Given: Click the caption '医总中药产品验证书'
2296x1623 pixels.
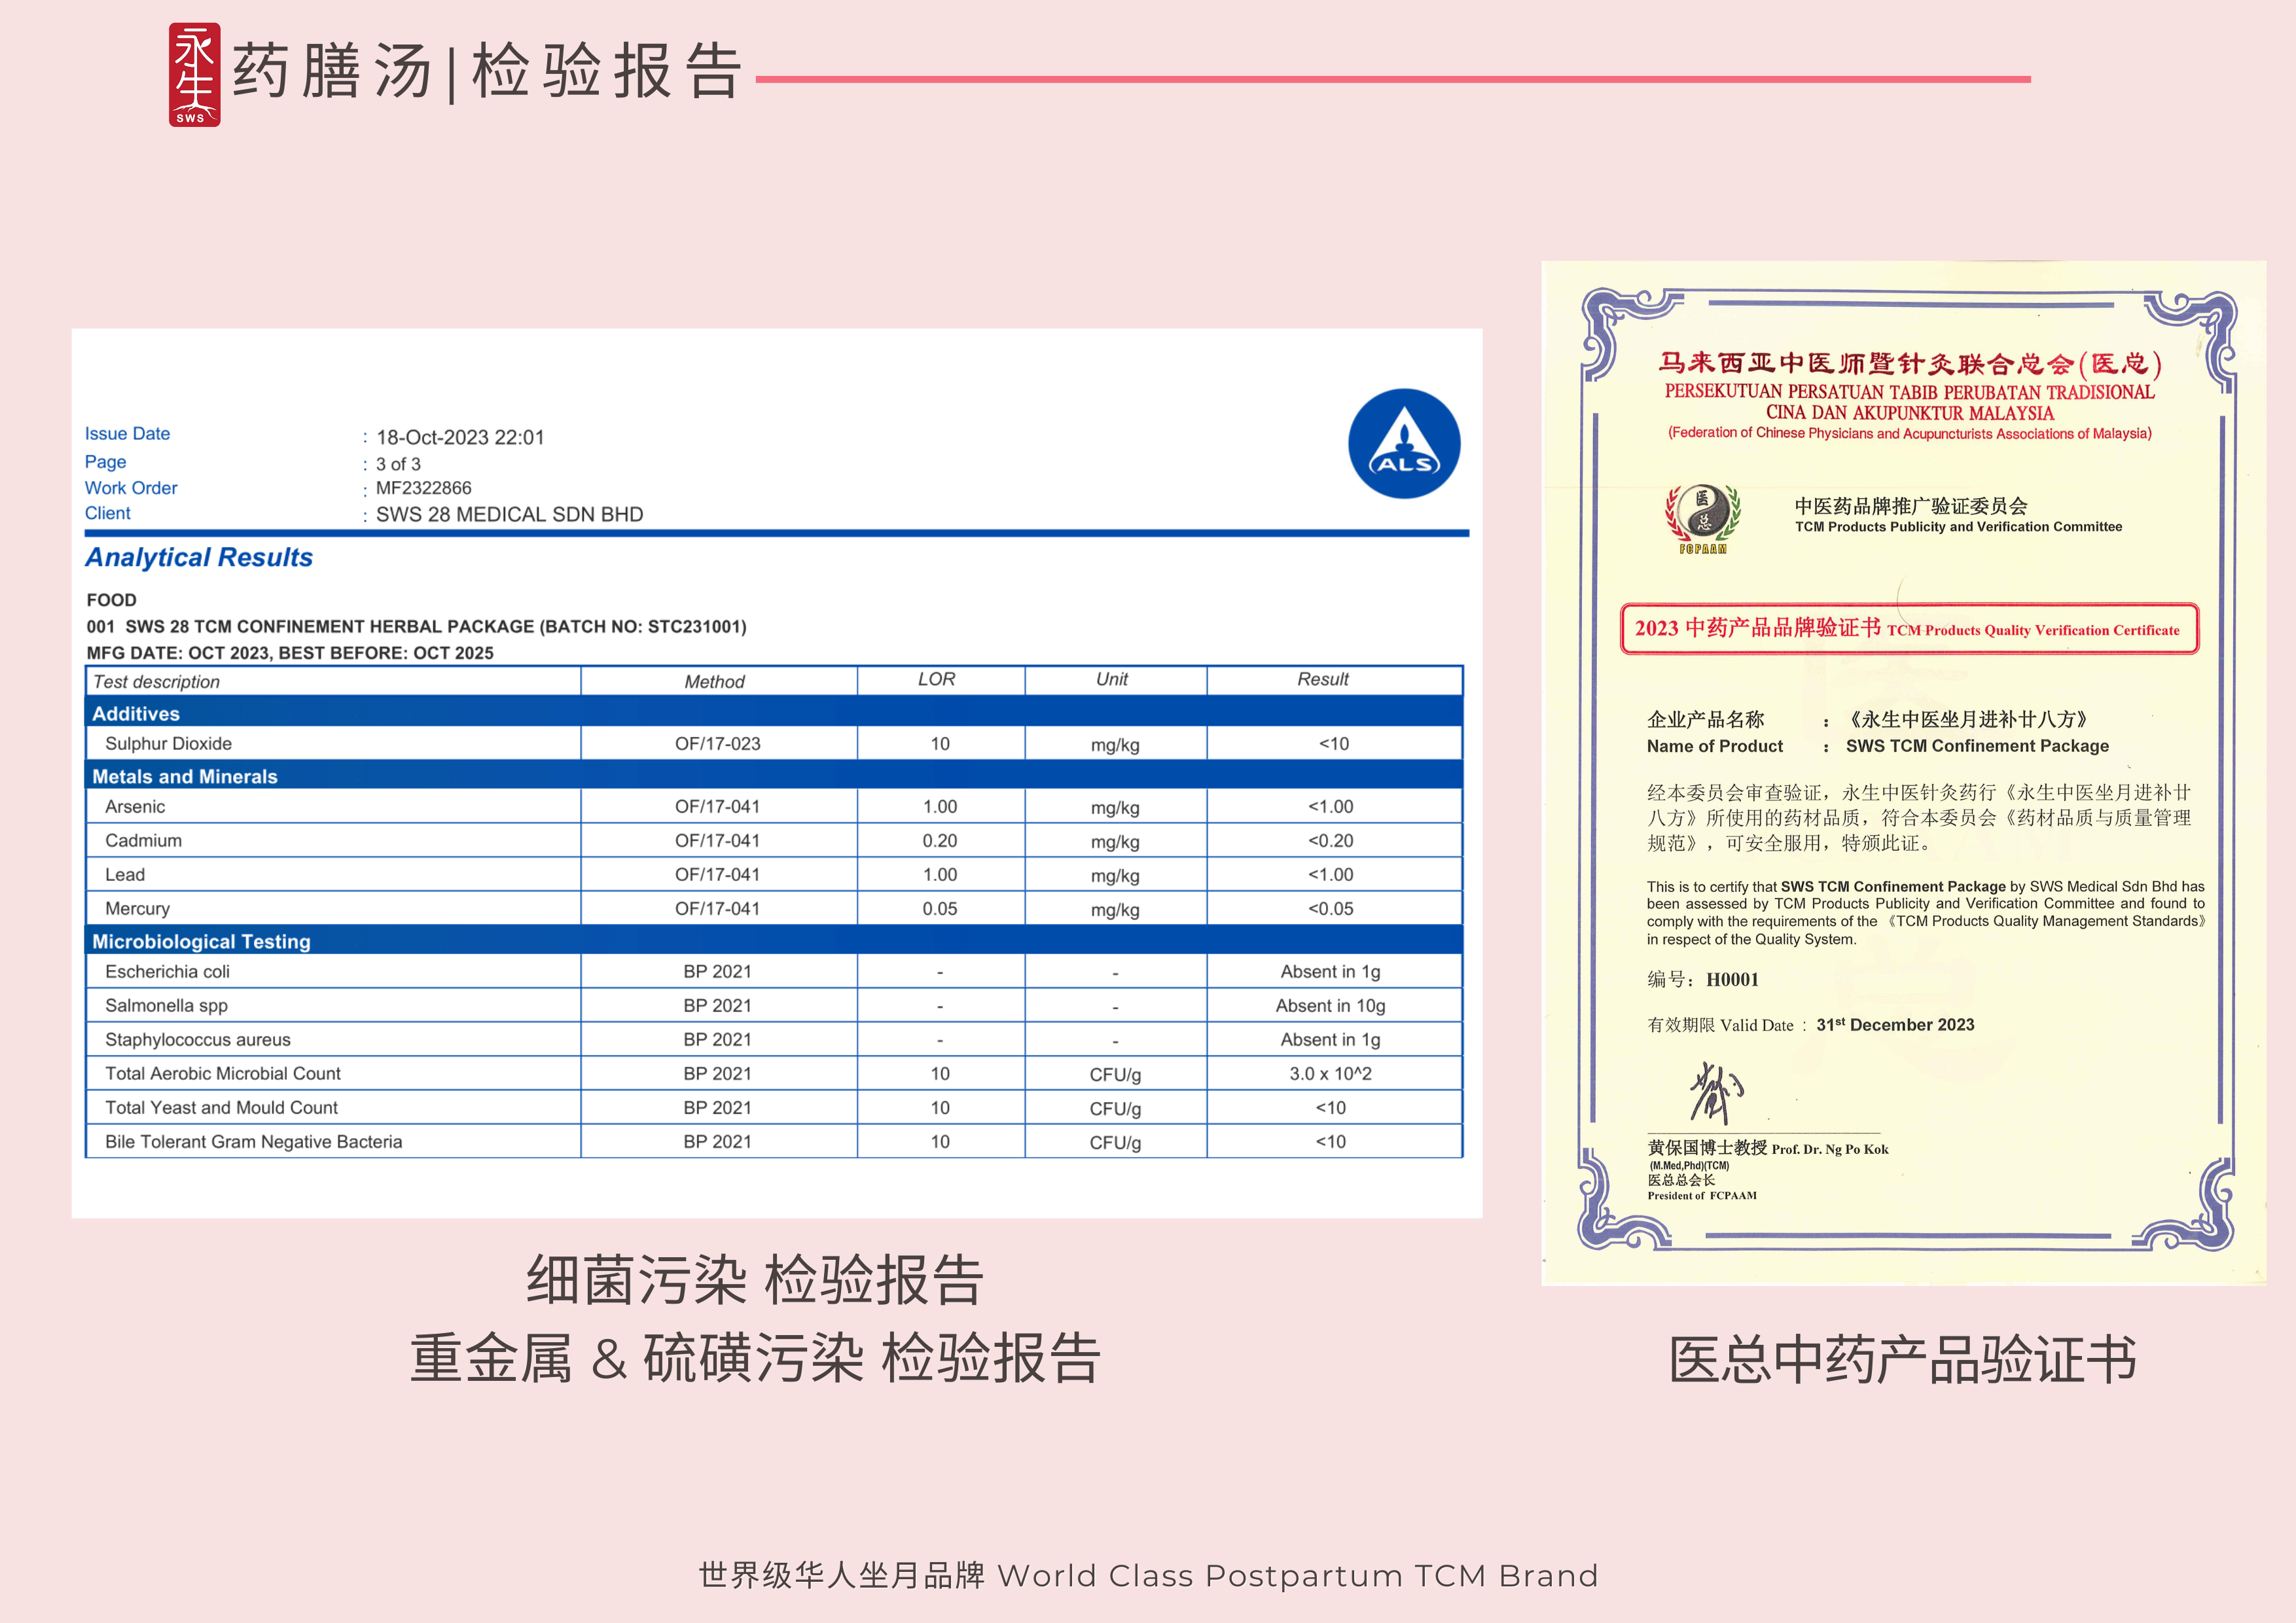Looking at the screenshot, I should (x=1902, y=1360).
